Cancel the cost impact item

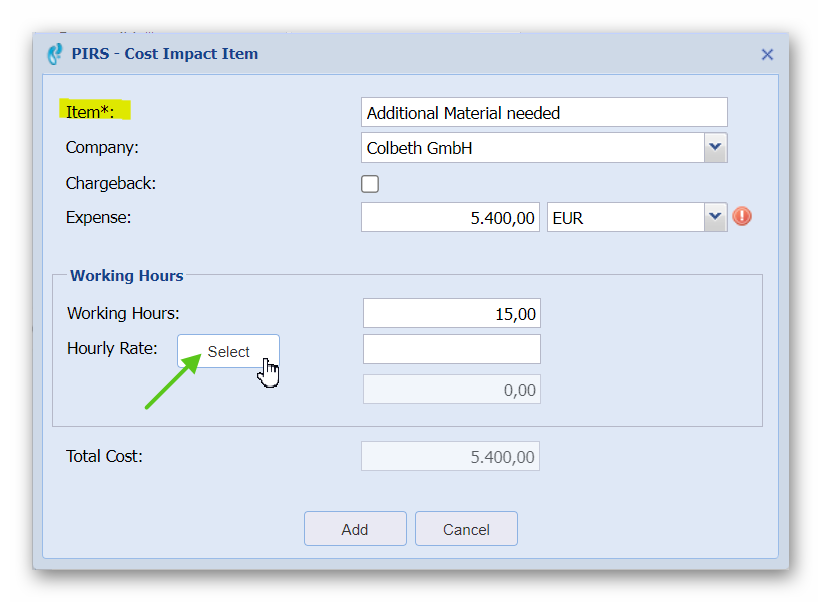(466, 529)
